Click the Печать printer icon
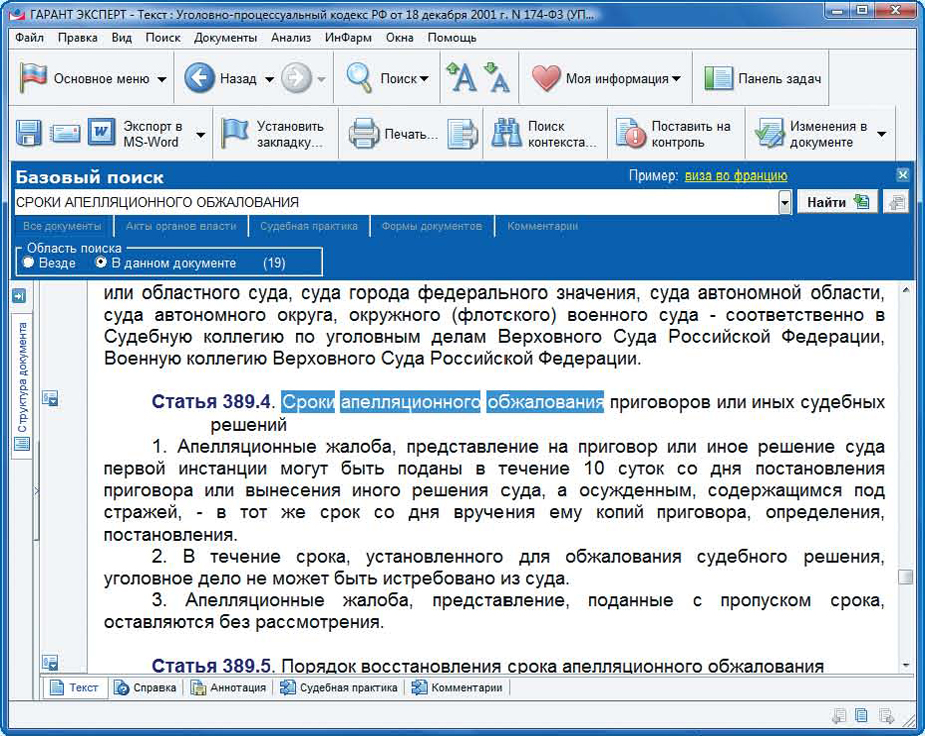925x736 pixels. point(362,131)
